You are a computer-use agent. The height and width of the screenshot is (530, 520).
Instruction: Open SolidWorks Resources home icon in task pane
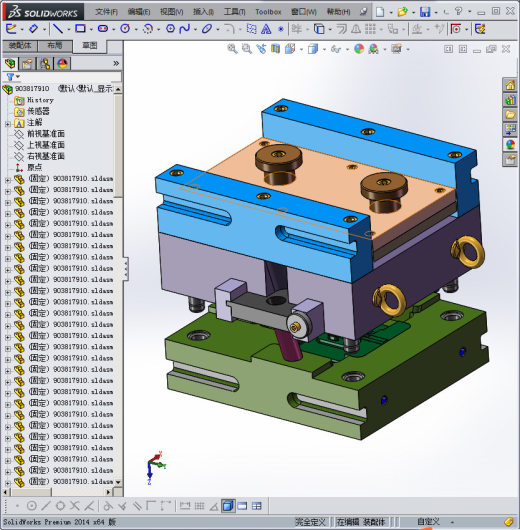510,85
